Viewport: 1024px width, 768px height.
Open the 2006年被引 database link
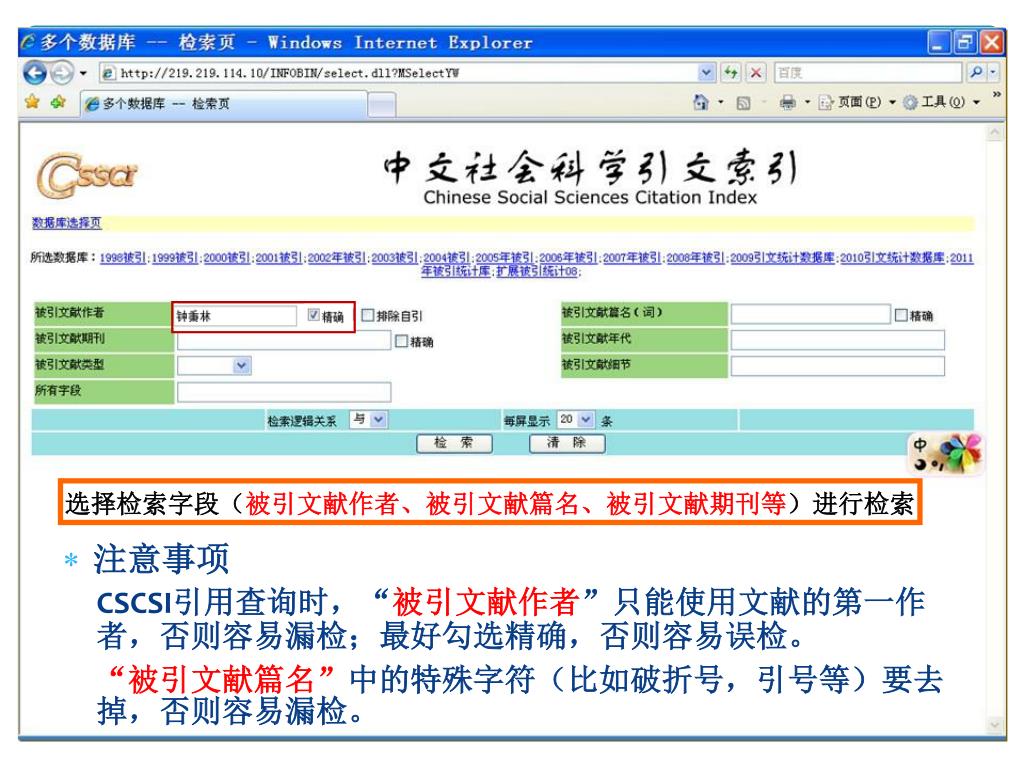click(x=568, y=258)
